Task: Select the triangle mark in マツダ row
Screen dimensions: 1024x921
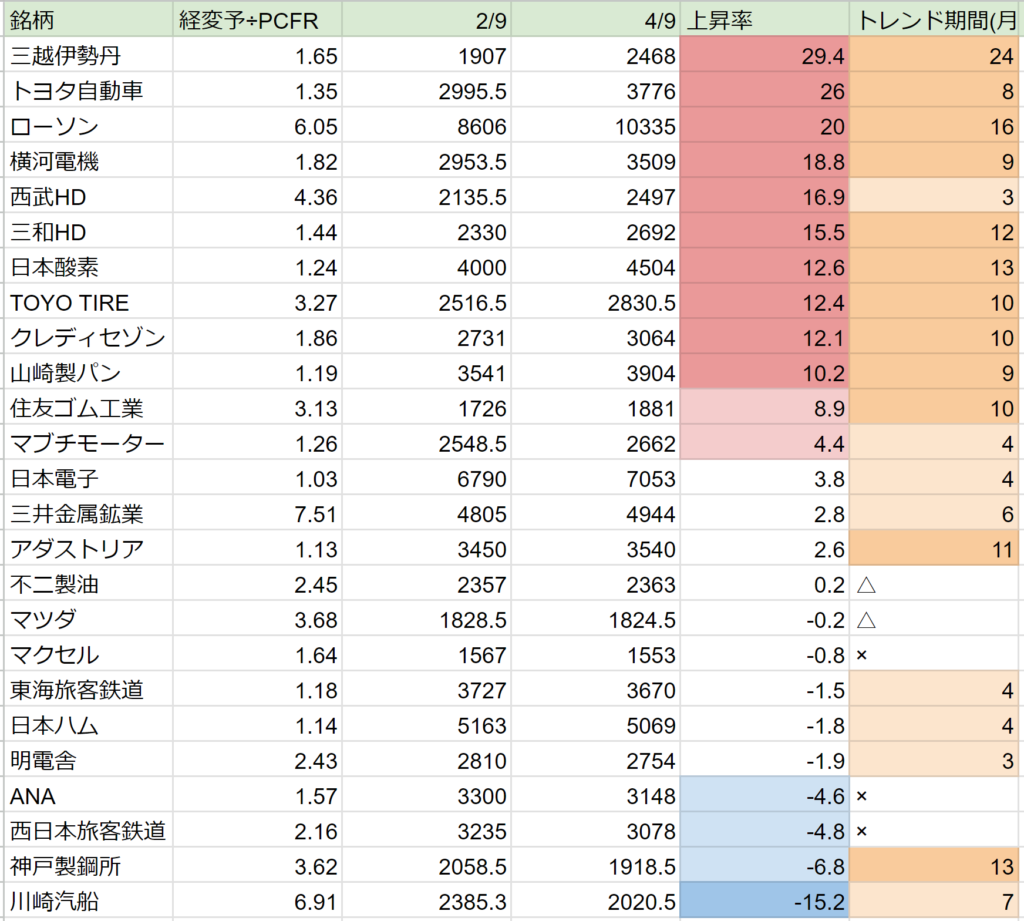Action: (866, 620)
